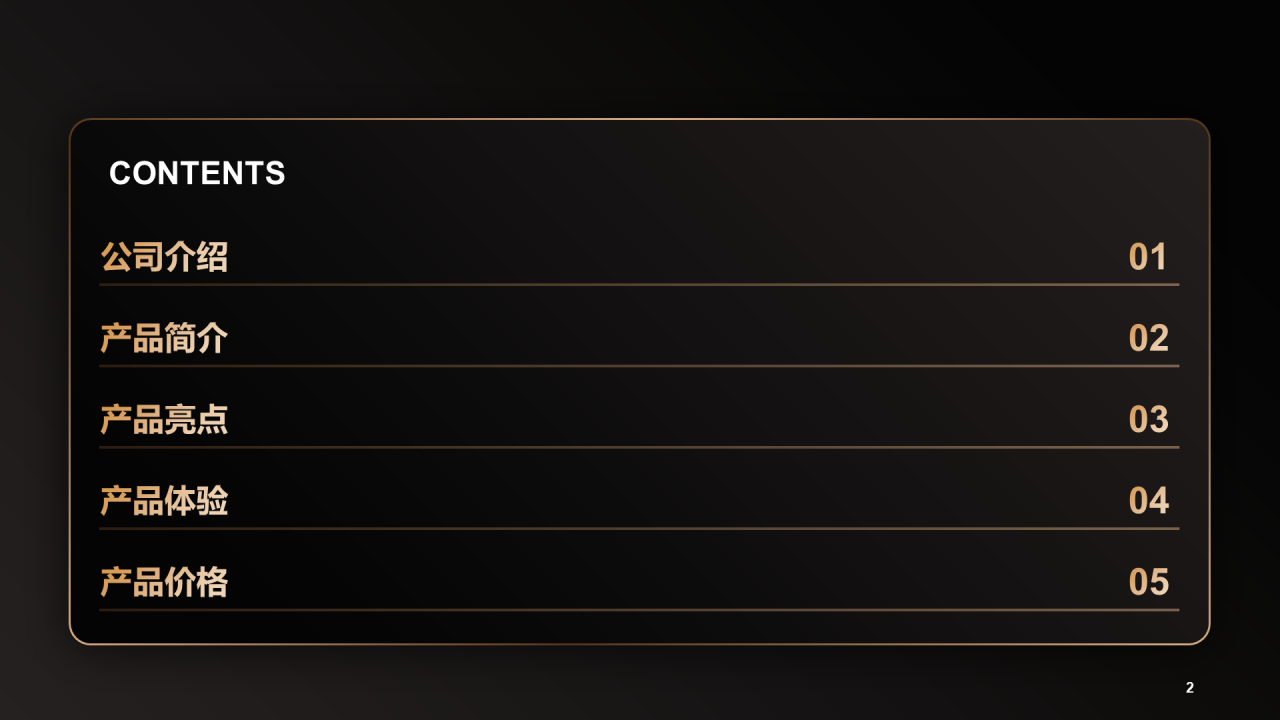1280x720 pixels.
Task: Select section number 04
Action: pos(1148,500)
